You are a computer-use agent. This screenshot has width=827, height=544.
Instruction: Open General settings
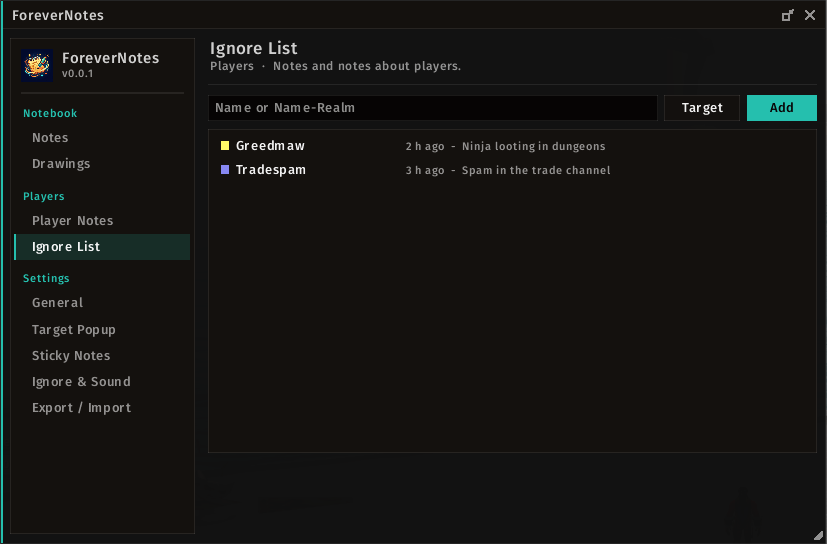(x=57, y=303)
